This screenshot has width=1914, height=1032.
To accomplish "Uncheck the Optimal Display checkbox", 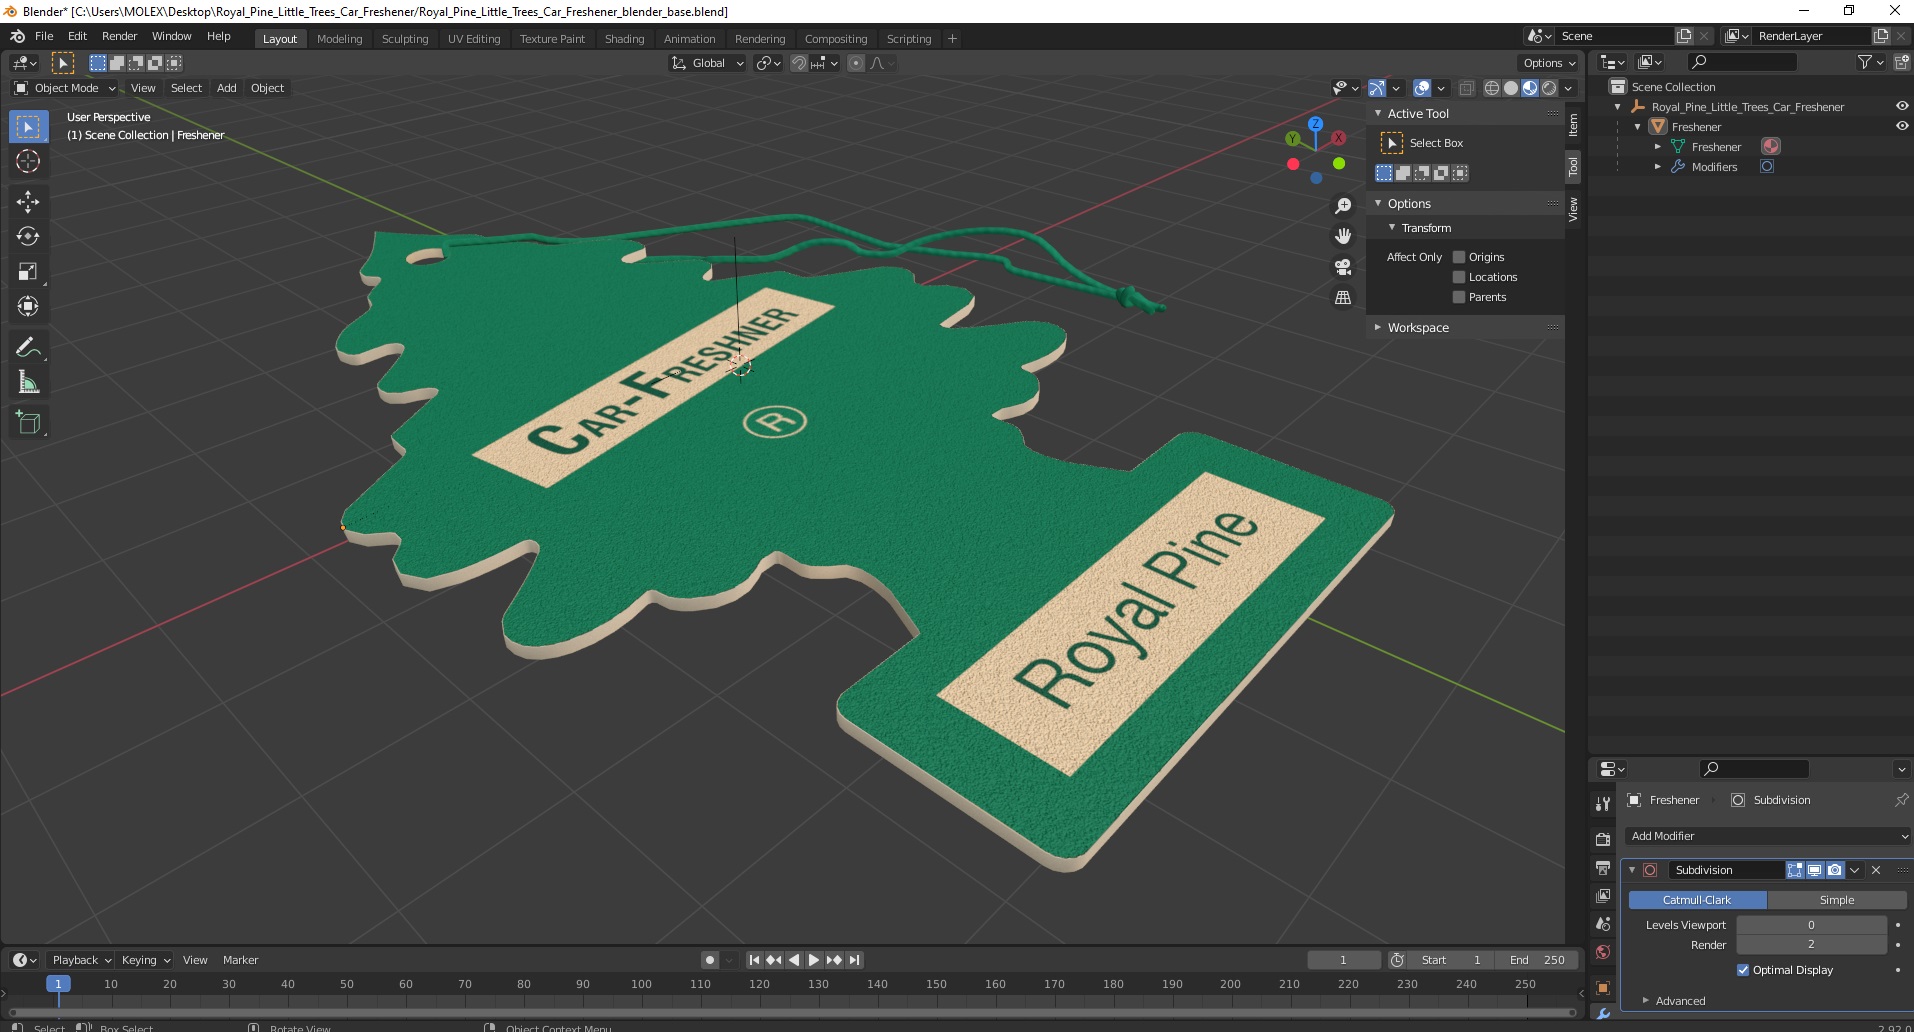I will 1743,970.
